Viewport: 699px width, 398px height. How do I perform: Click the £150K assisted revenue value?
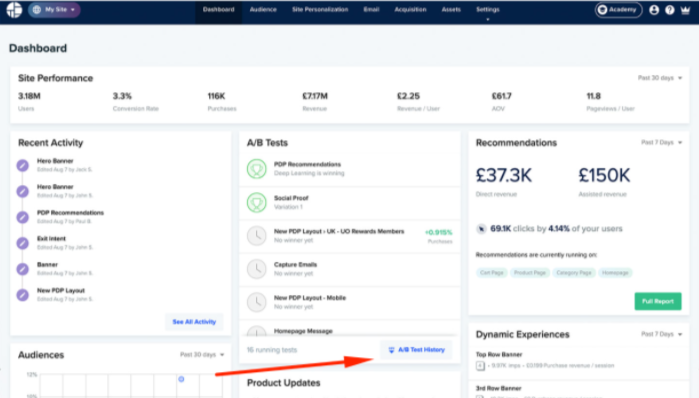[604, 176]
